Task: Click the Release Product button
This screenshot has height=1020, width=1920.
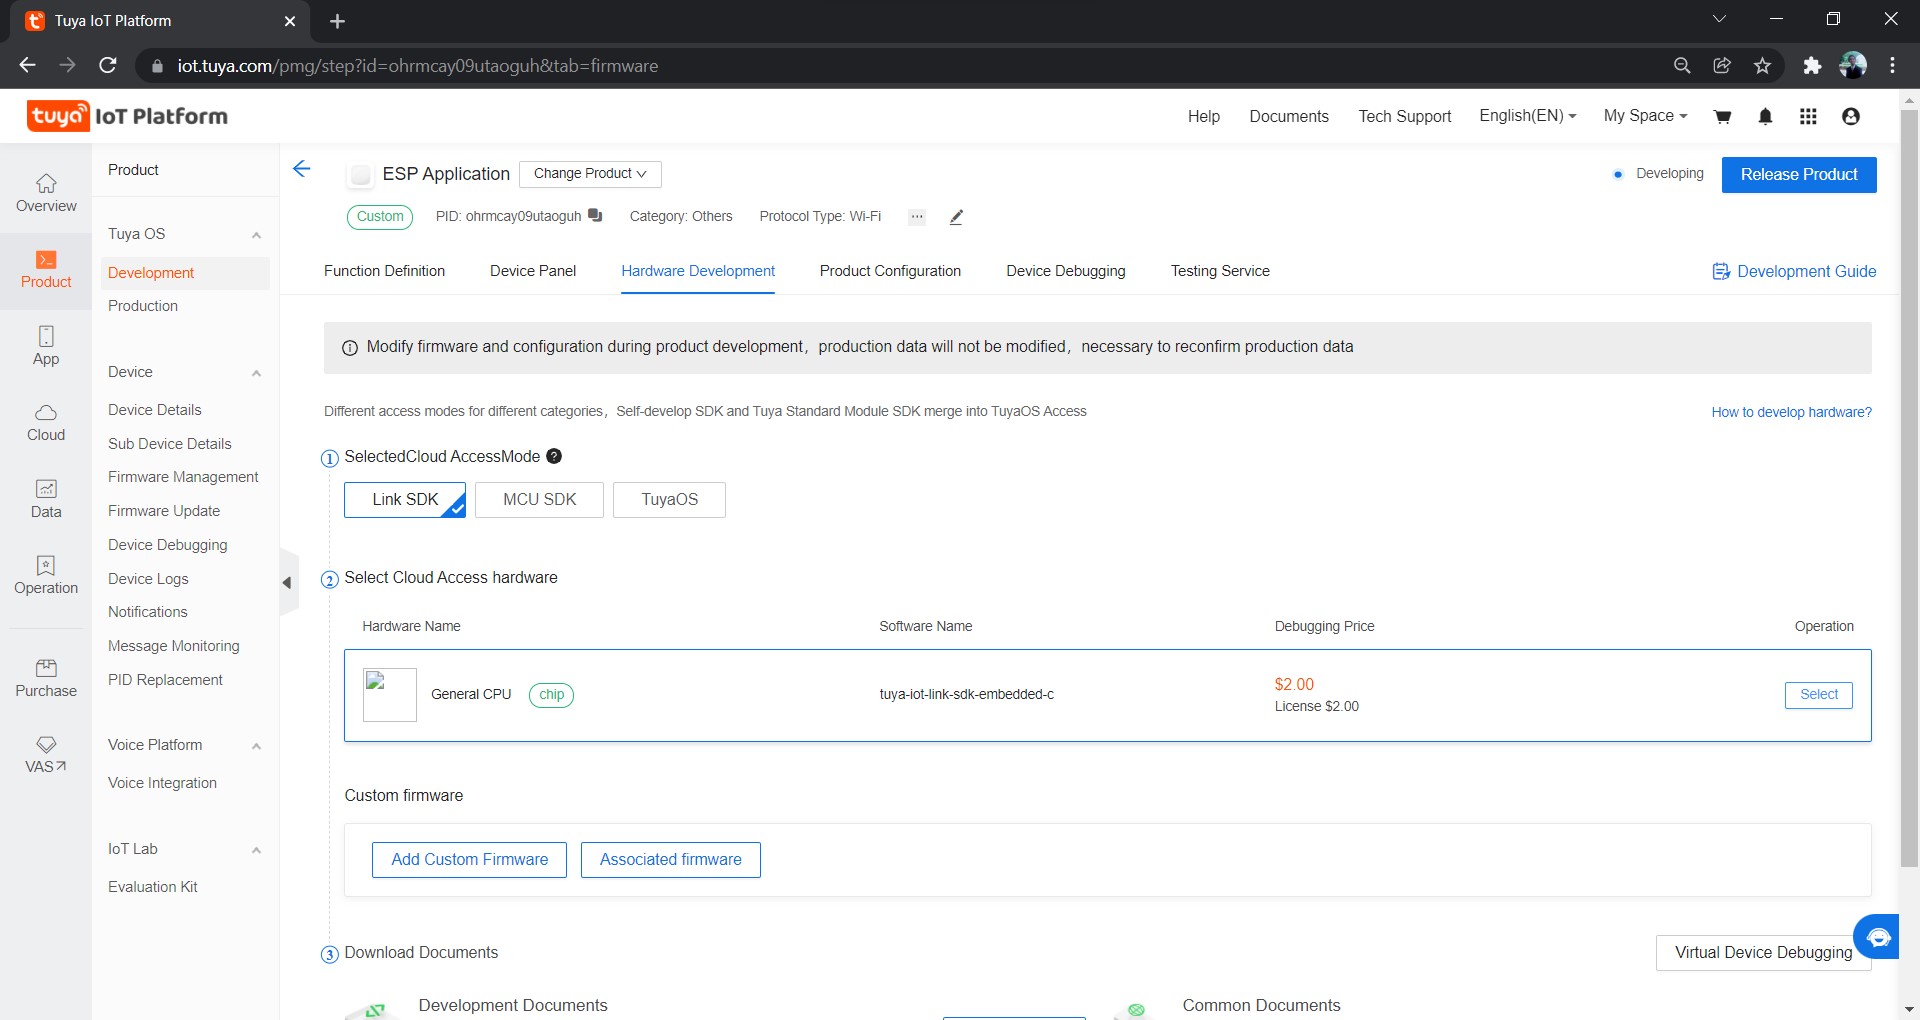Action: click(1799, 175)
